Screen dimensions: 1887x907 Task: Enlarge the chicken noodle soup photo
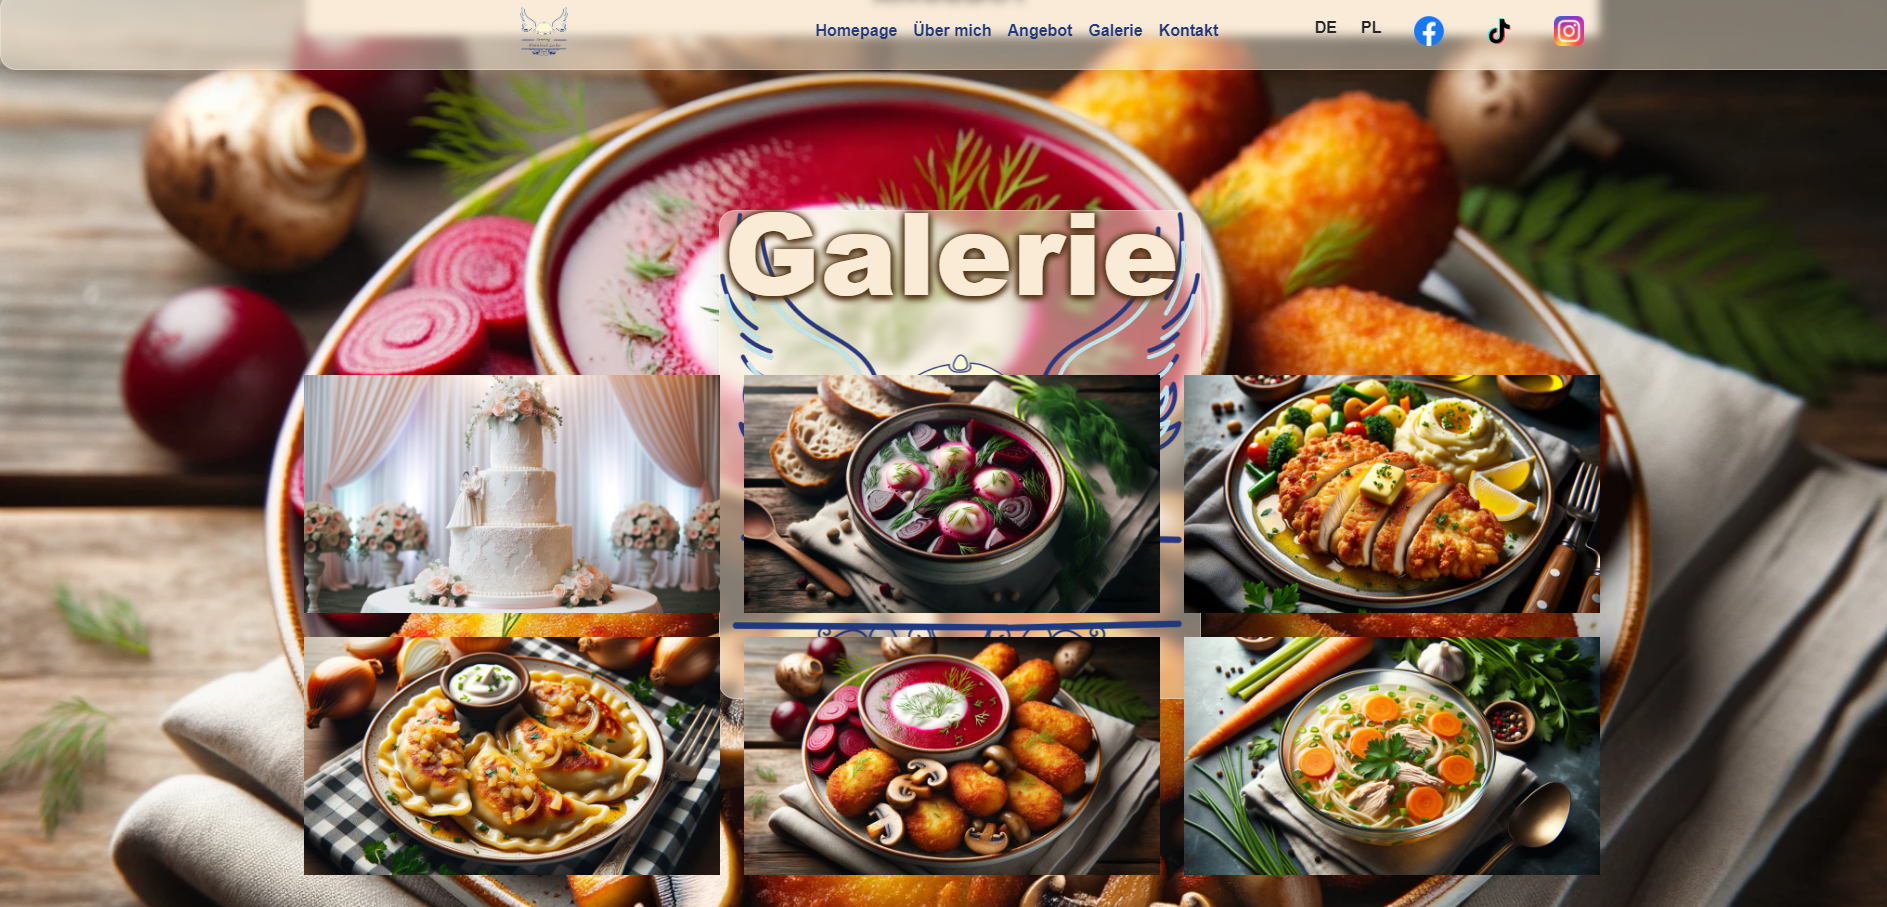1391,756
